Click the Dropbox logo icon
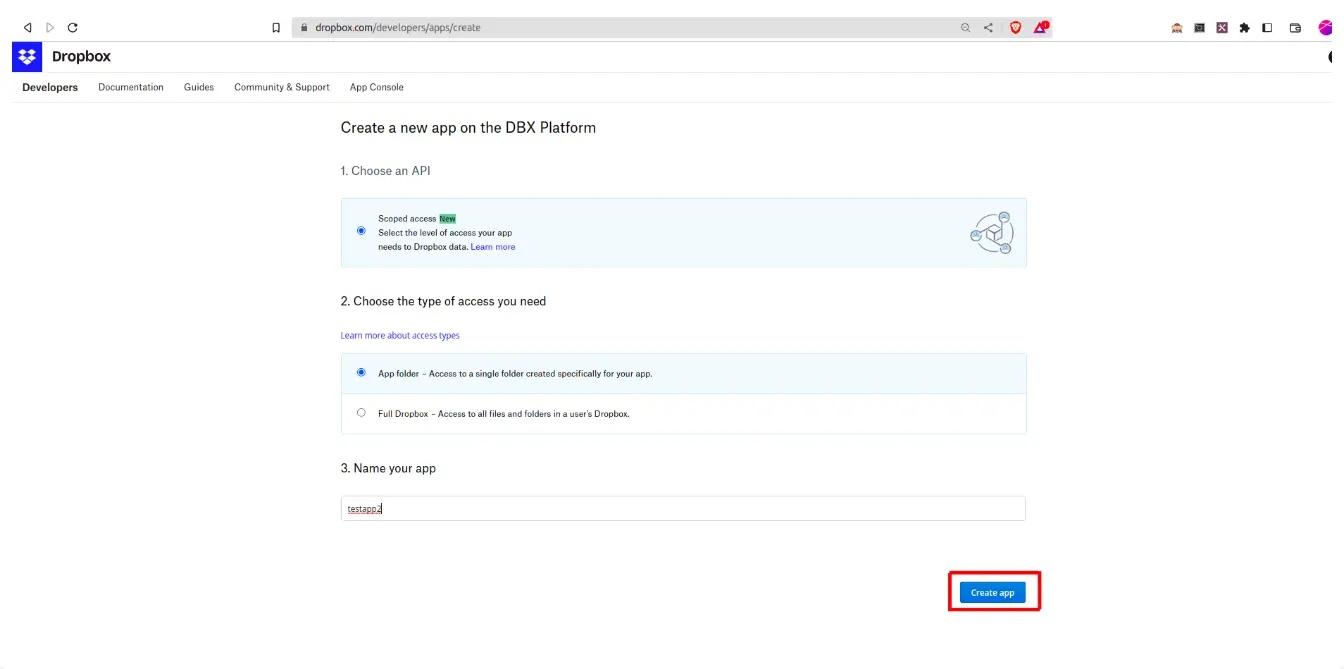 click(26, 56)
